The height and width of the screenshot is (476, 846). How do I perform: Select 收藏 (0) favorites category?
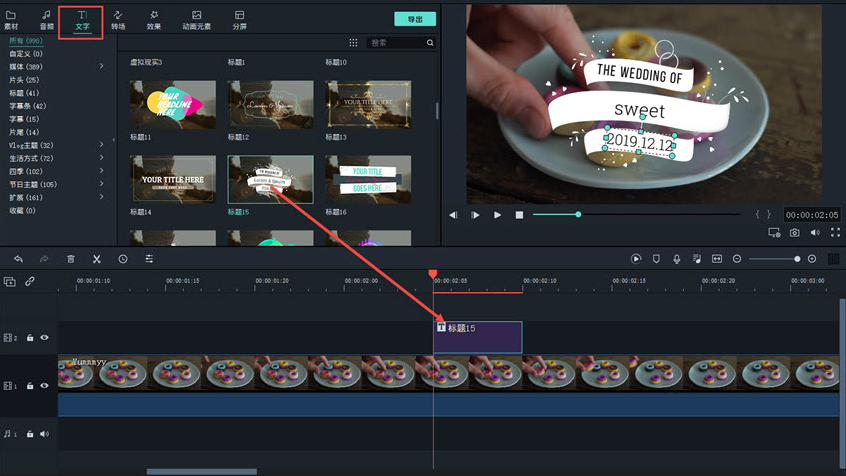point(22,210)
